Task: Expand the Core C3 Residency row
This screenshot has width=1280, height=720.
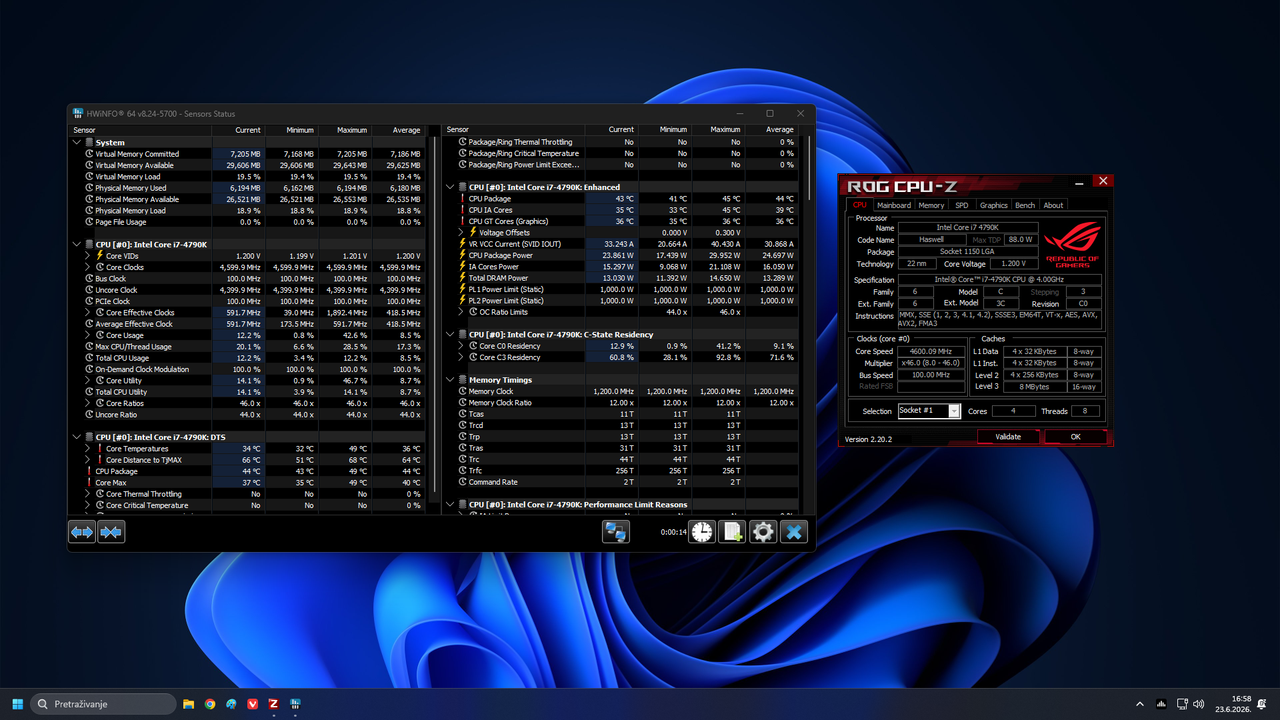Action: coord(461,357)
